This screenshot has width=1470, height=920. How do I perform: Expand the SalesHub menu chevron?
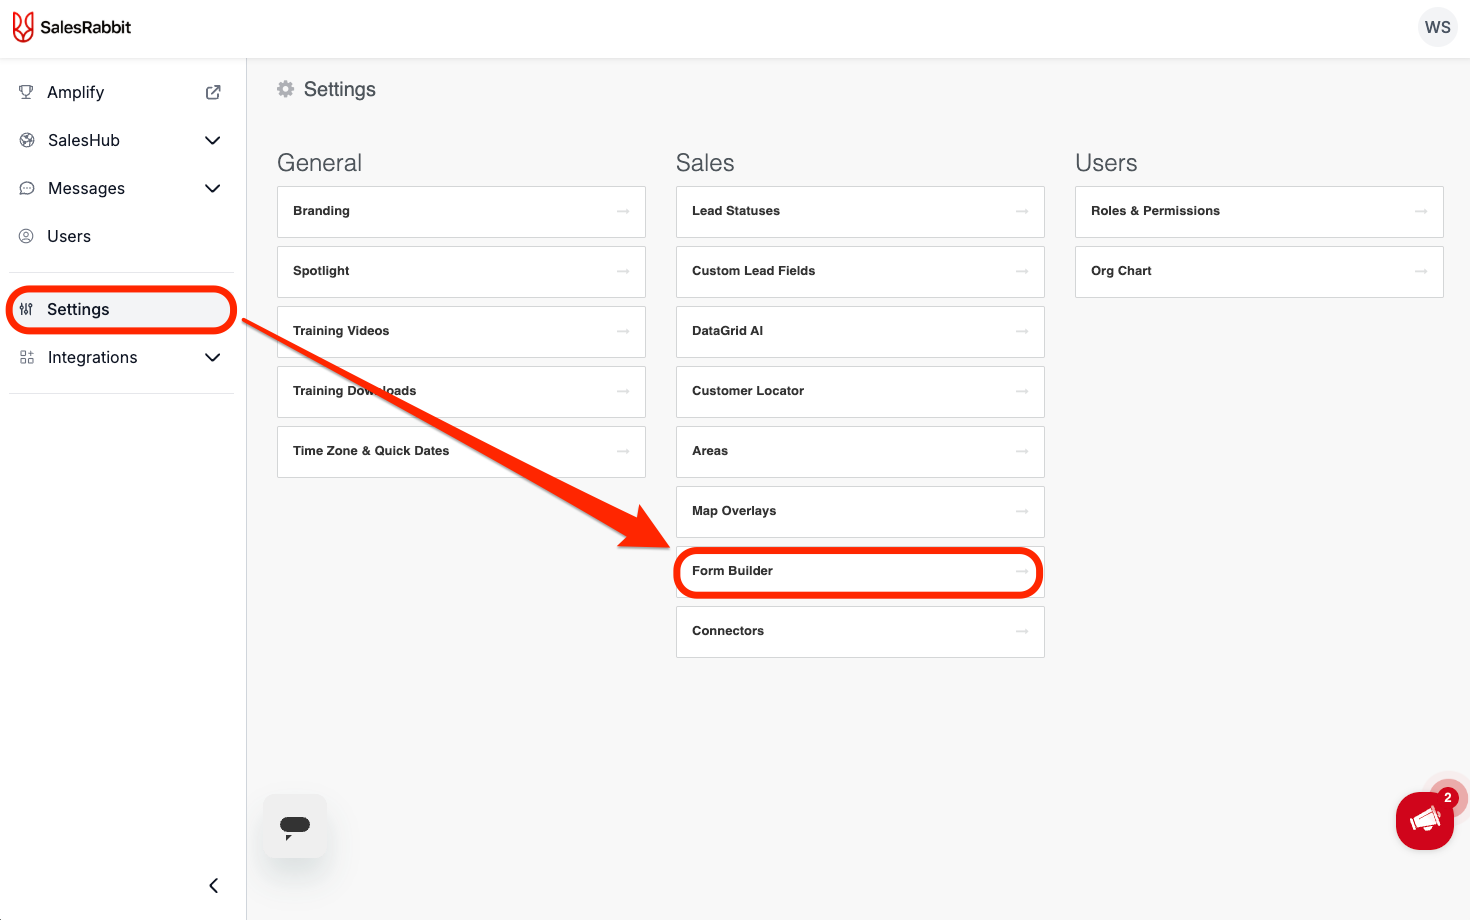click(212, 140)
